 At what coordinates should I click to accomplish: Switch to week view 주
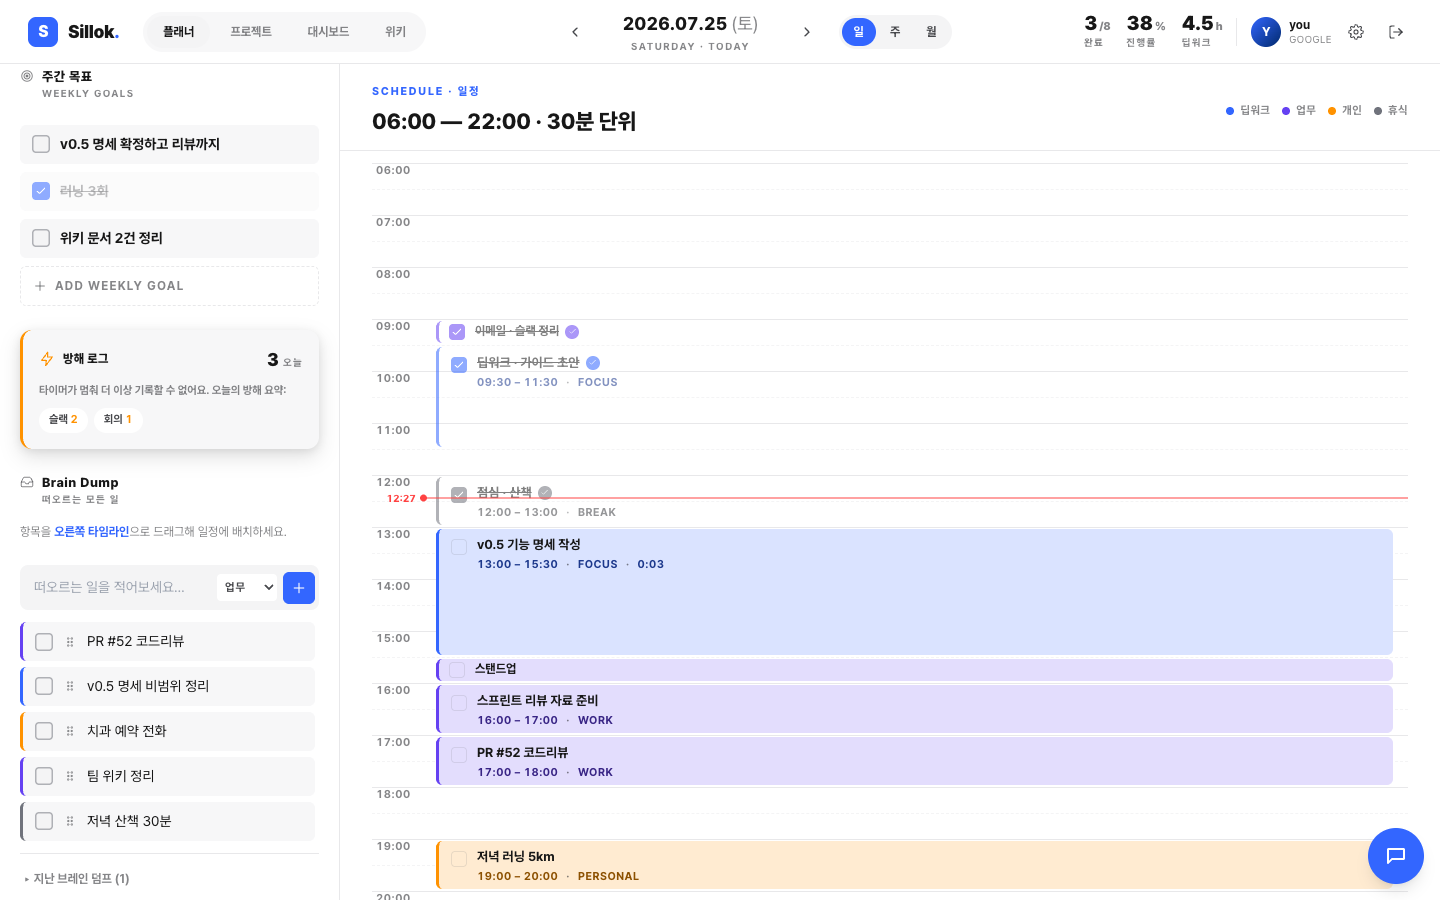pos(895,32)
